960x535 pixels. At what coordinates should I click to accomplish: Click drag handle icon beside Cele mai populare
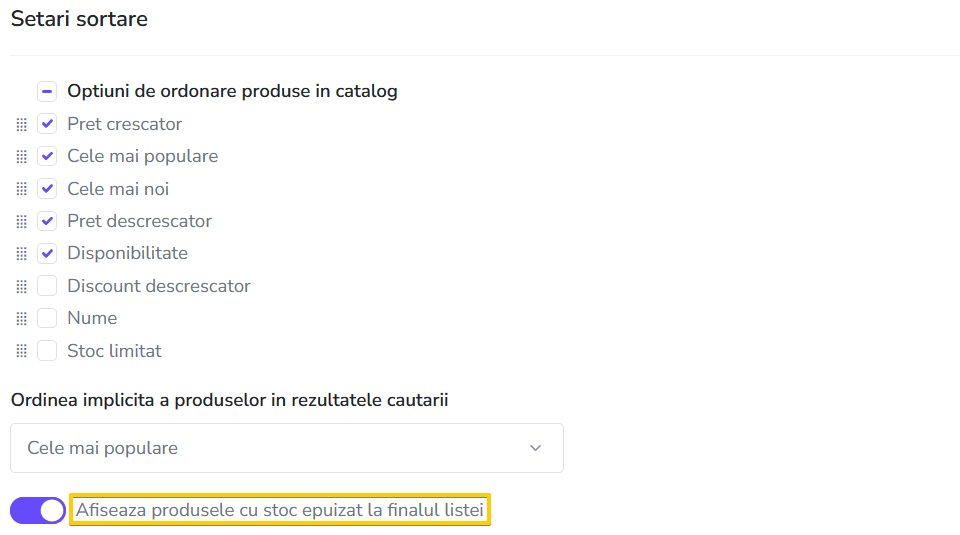point(21,157)
